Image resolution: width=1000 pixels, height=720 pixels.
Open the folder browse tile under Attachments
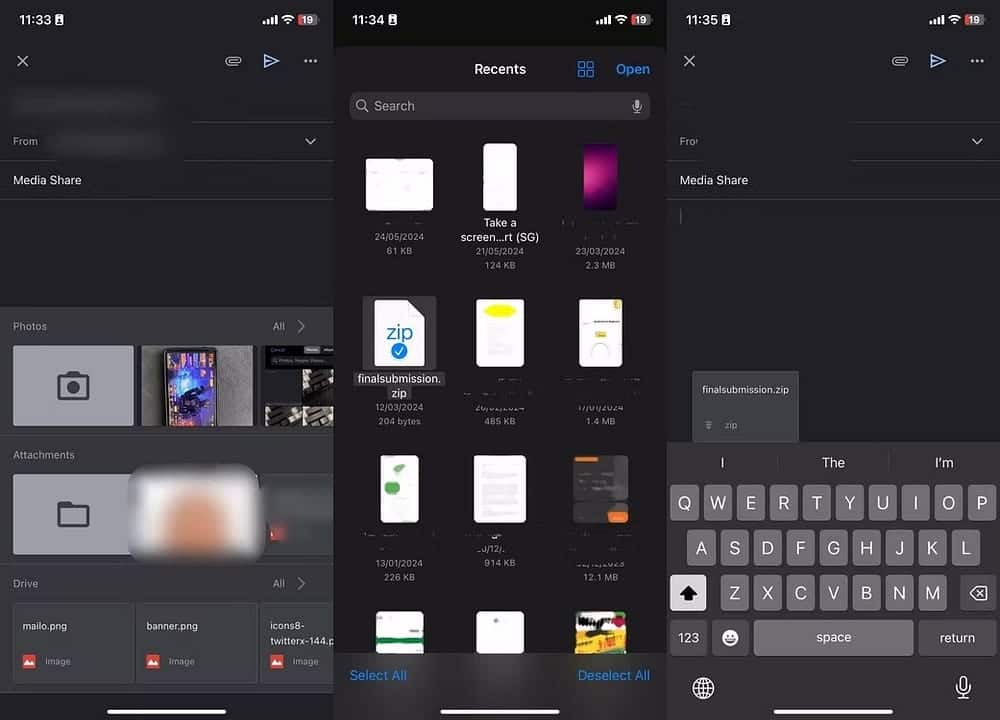72,514
